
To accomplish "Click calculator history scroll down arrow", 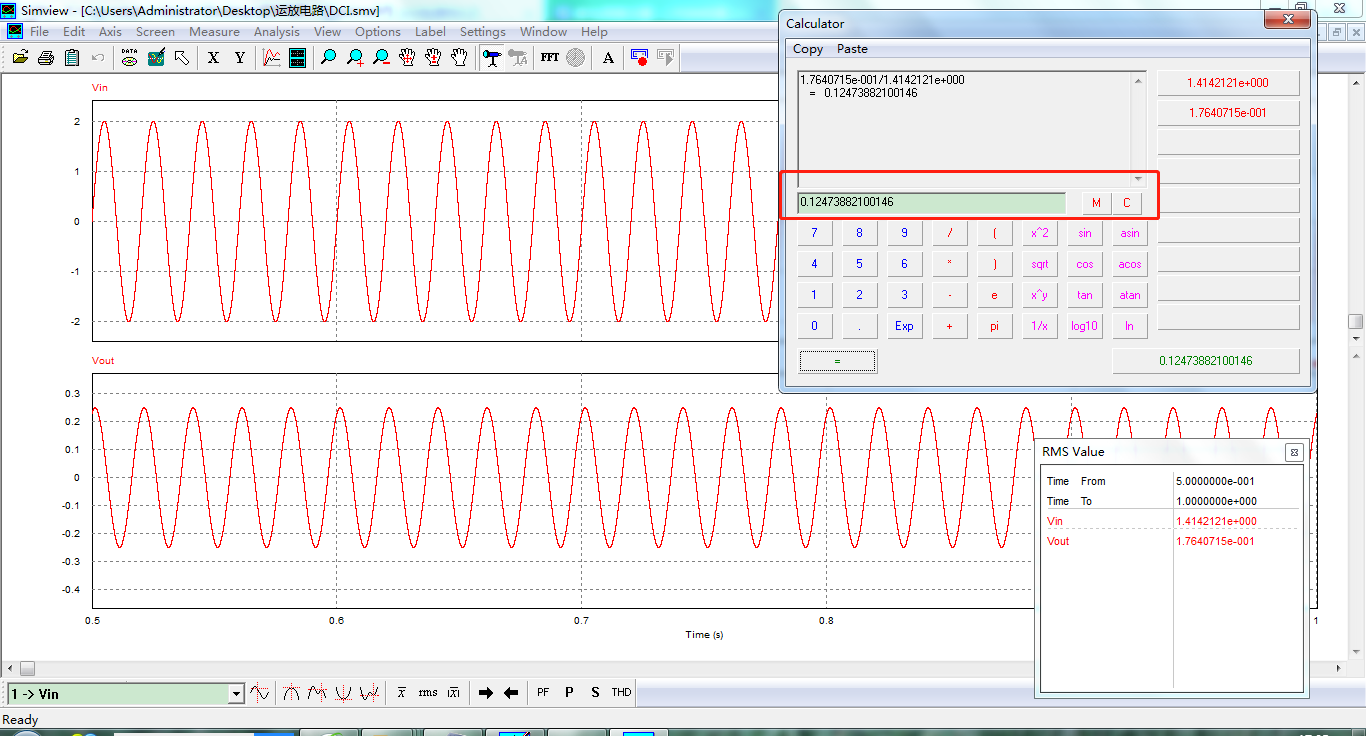I will click(1138, 179).
